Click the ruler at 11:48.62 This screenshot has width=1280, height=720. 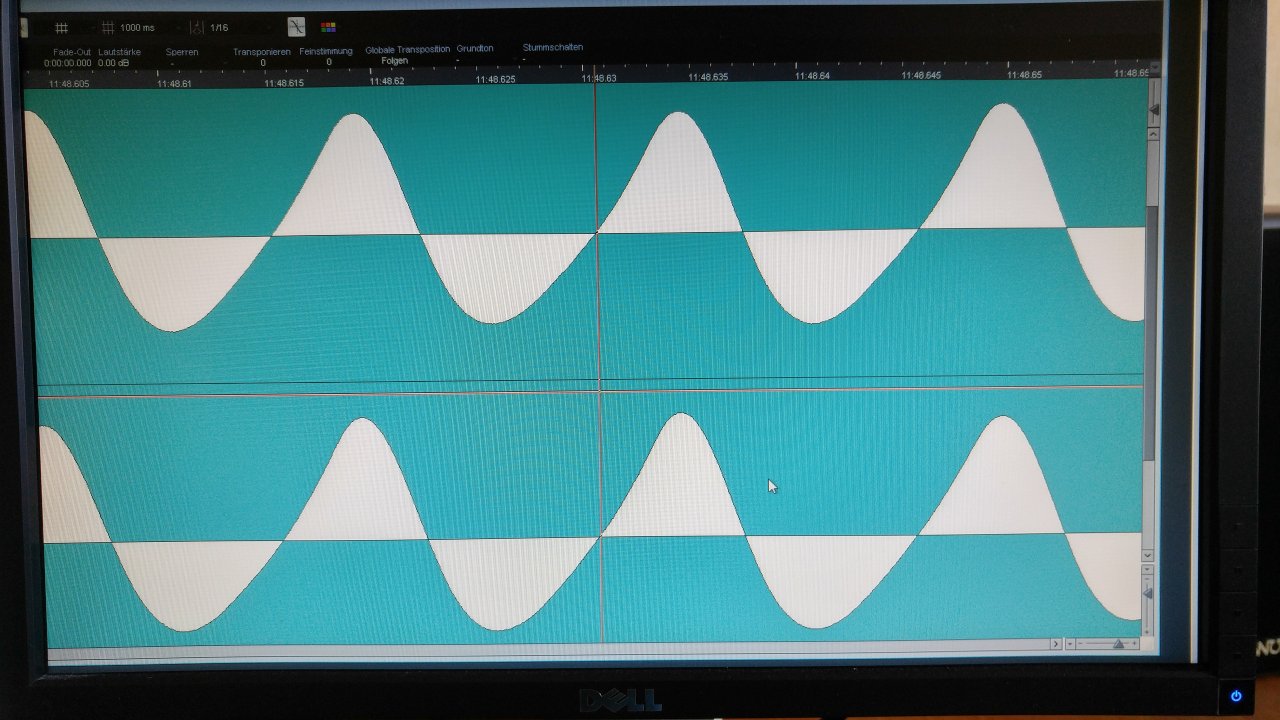tap(387, 81)
